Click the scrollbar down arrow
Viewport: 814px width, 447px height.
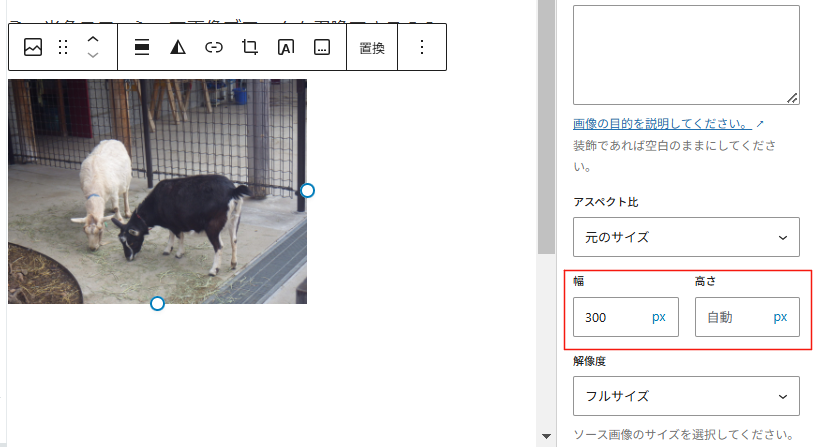tap(546, 436)
